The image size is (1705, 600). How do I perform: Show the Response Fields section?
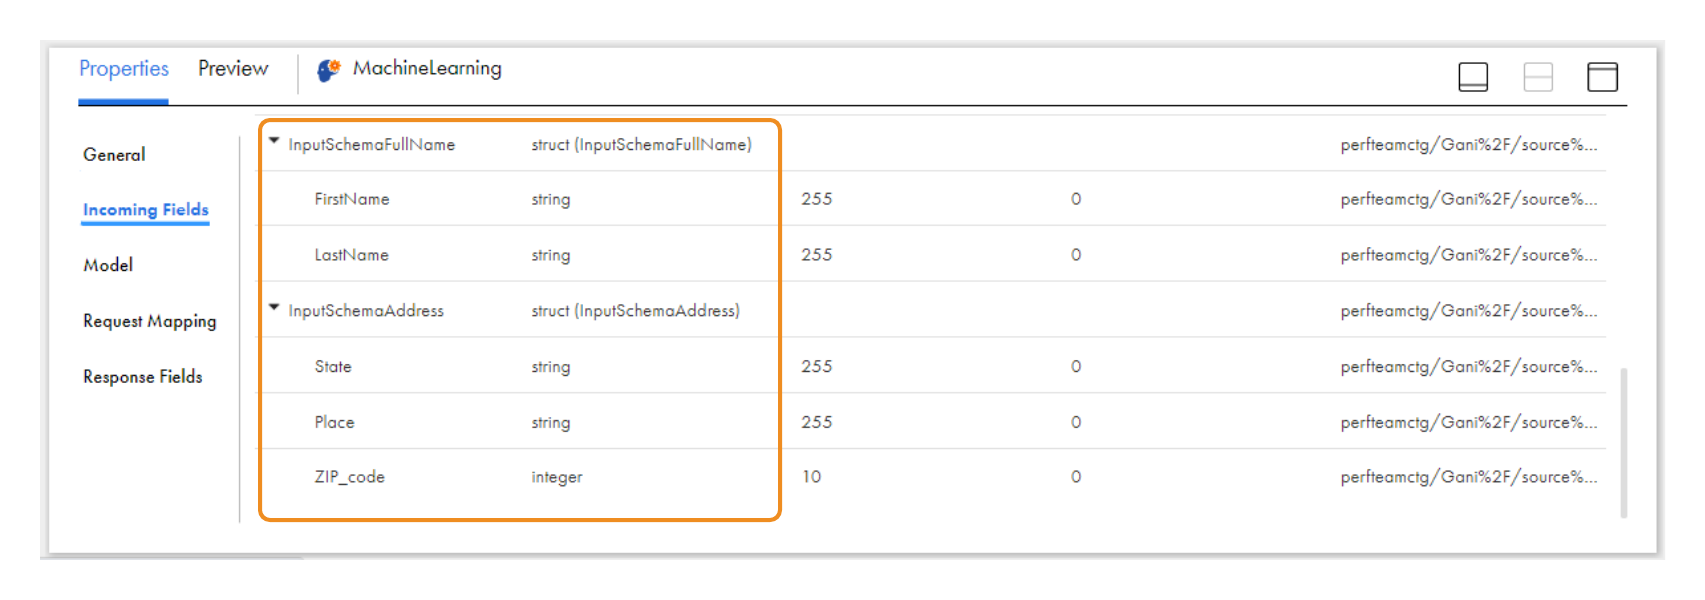pos(143,377)
